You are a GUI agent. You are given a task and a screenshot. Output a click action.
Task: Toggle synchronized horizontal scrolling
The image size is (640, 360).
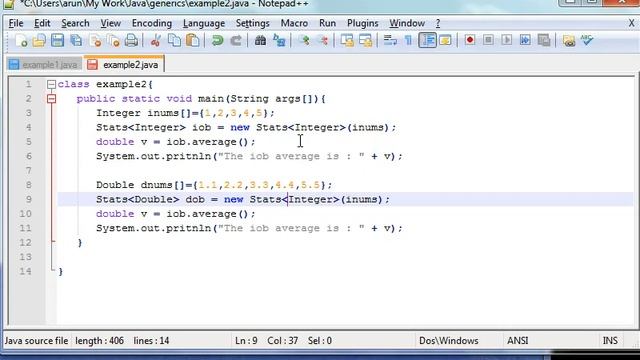[x=366, y=40]
